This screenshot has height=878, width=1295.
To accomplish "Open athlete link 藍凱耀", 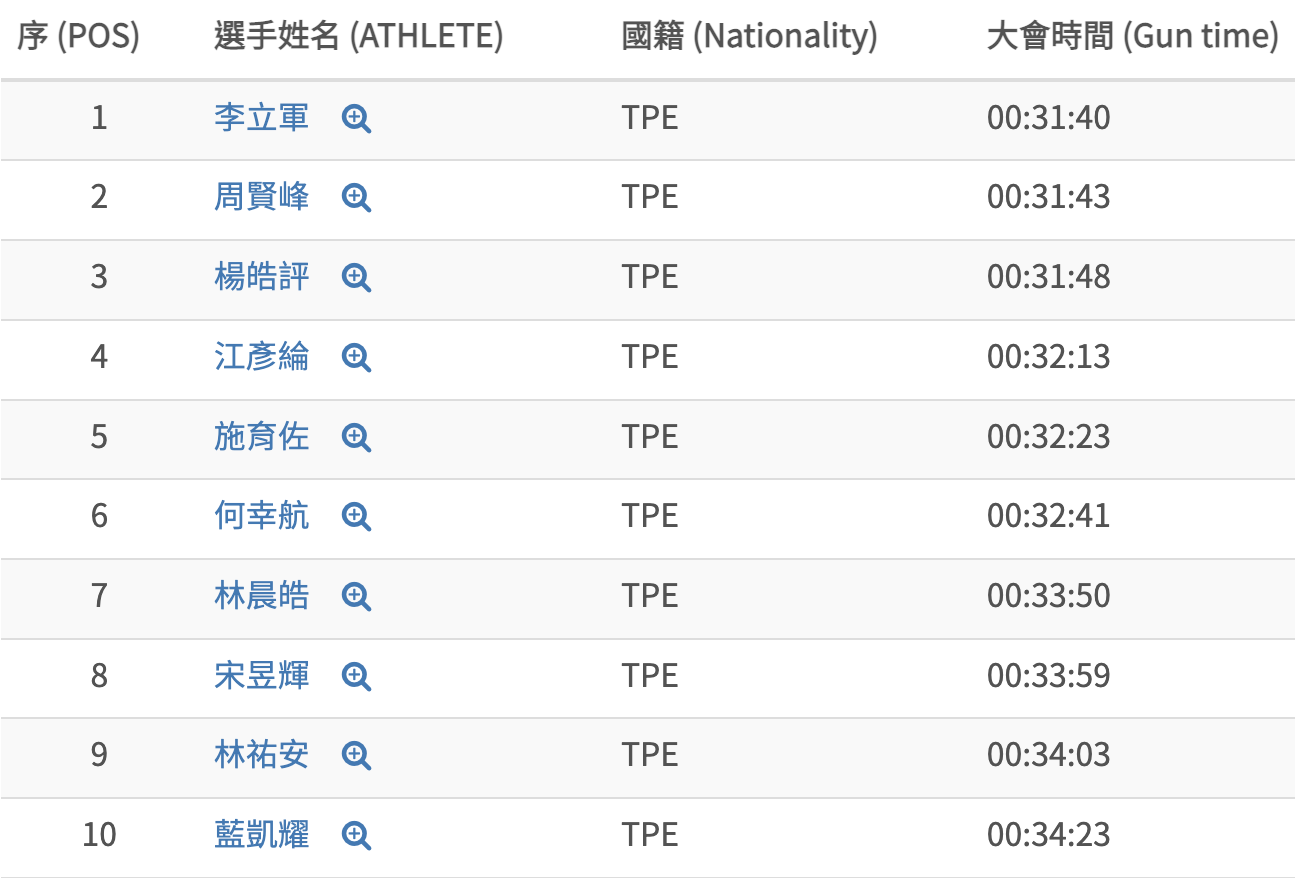I will pos(262,834).
